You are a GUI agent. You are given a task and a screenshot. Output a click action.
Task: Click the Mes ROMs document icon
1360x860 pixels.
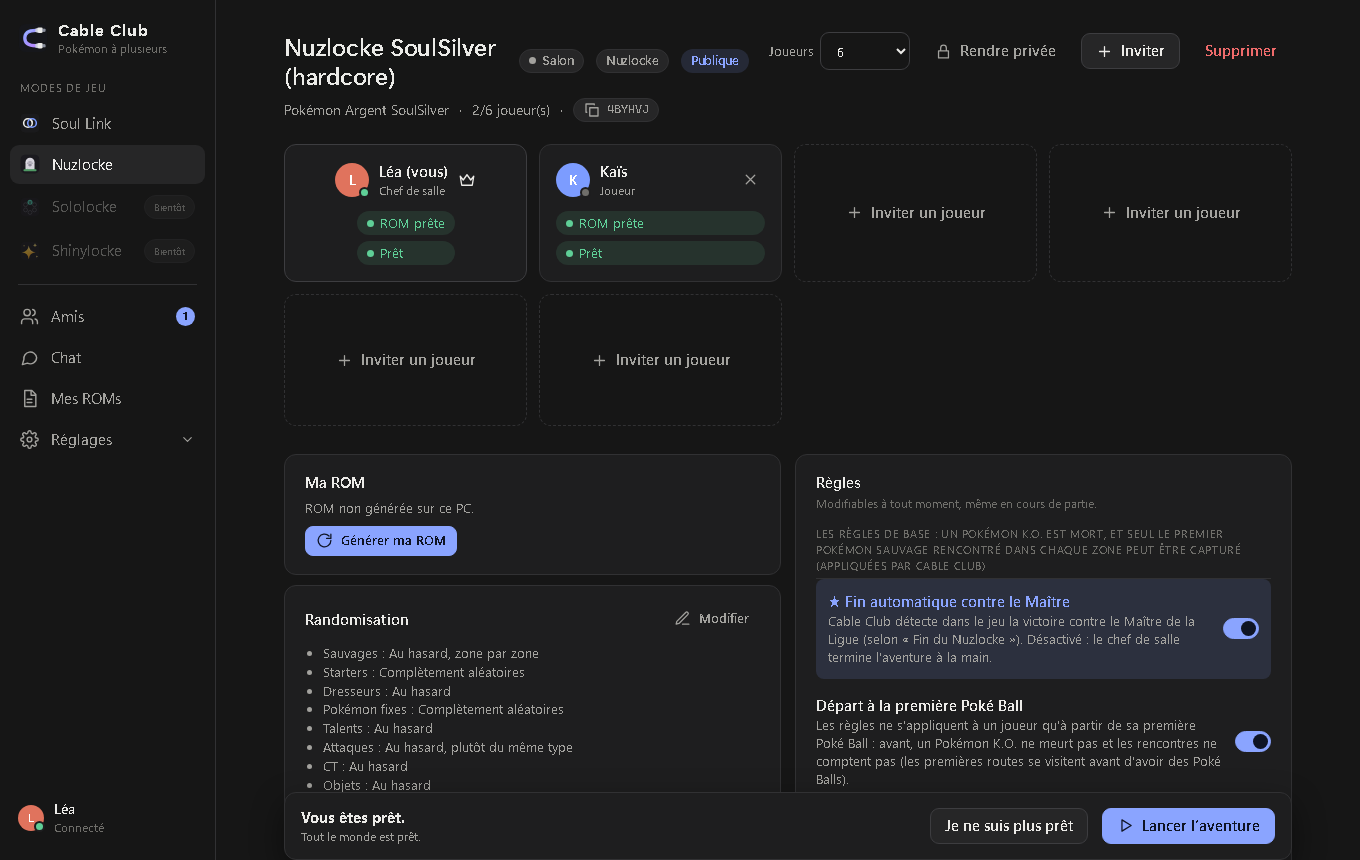[30, 399]
